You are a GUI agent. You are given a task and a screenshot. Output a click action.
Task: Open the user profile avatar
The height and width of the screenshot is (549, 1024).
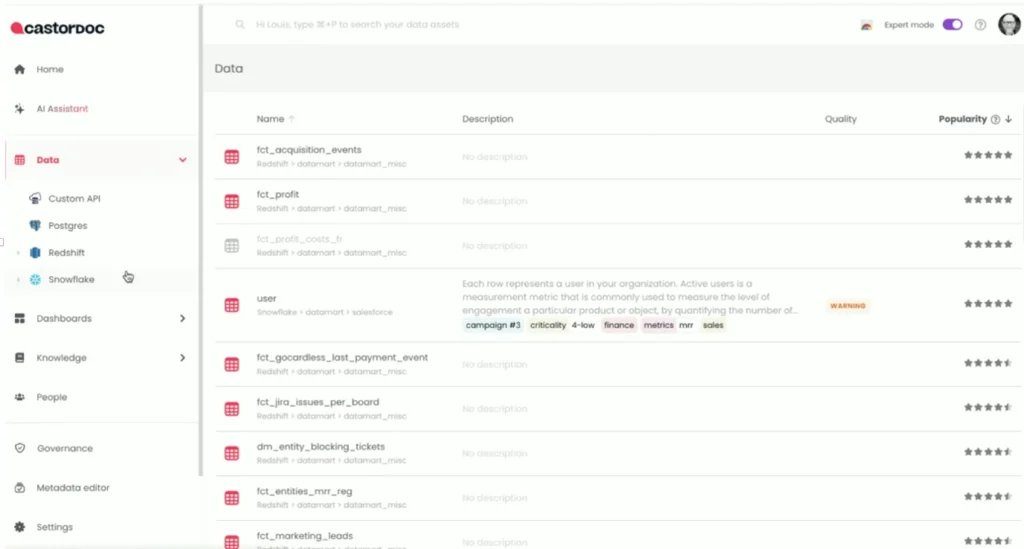pos(1009,24)
